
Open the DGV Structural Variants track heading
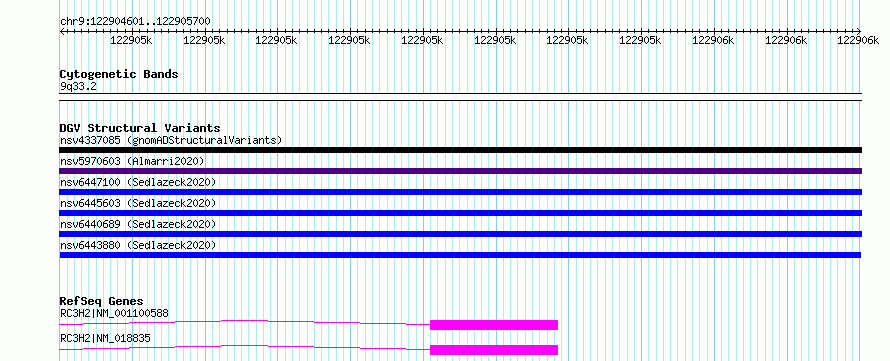(140, 128)
